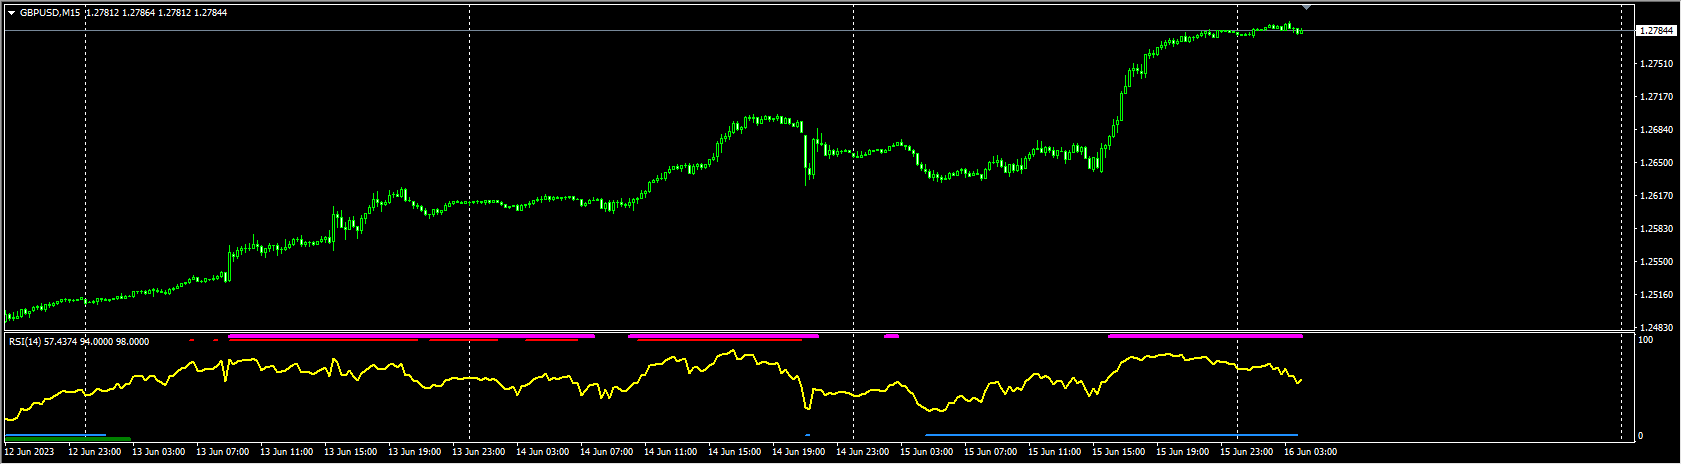
Task: Click the long blue line at RSI bottom-right
Action: (x=1111, y=435)
